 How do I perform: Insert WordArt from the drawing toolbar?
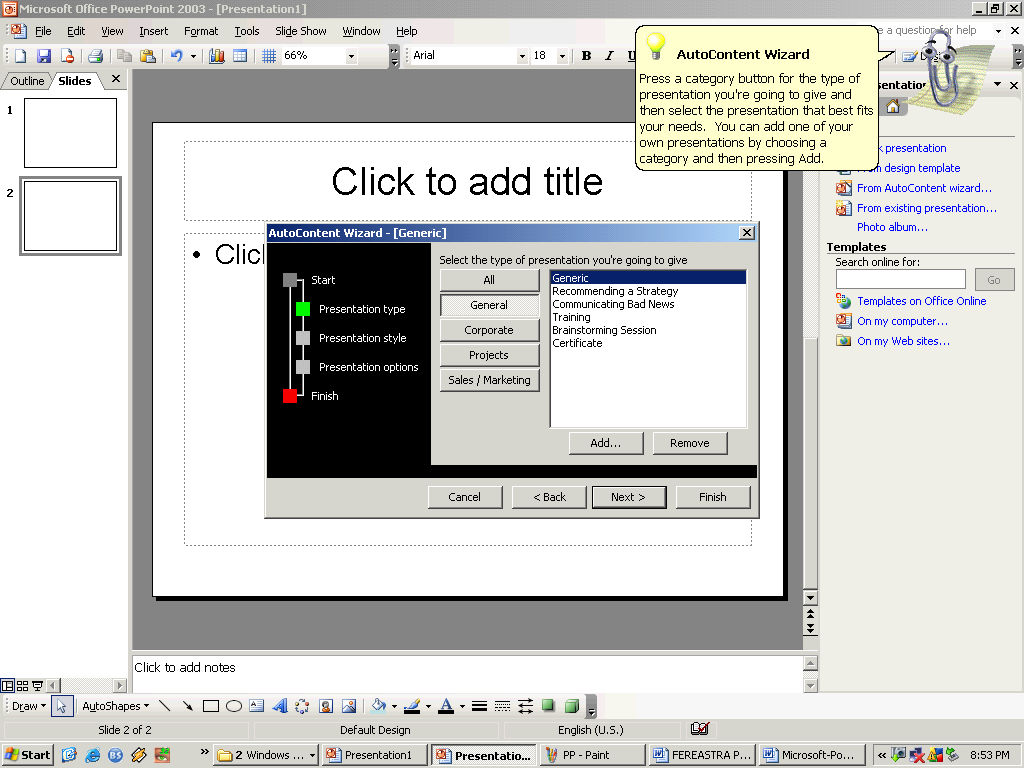pyautogui.click(x=280, y=706)
